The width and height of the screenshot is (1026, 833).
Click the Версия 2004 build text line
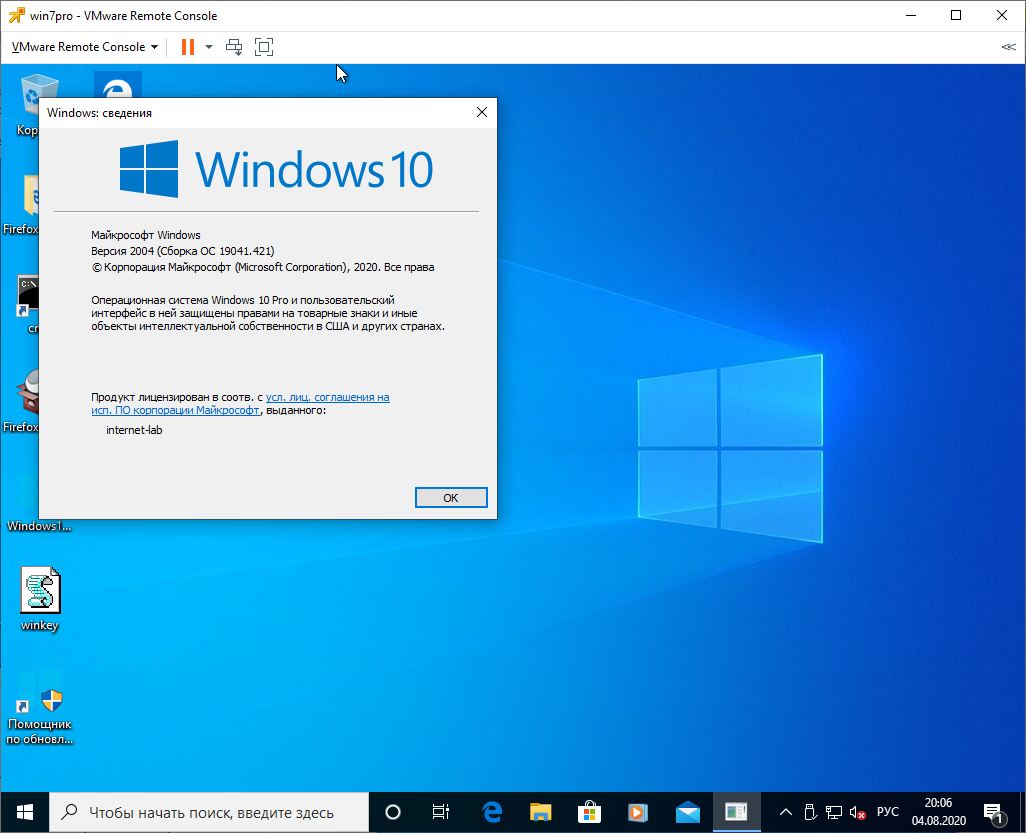(x=183, y=251)
